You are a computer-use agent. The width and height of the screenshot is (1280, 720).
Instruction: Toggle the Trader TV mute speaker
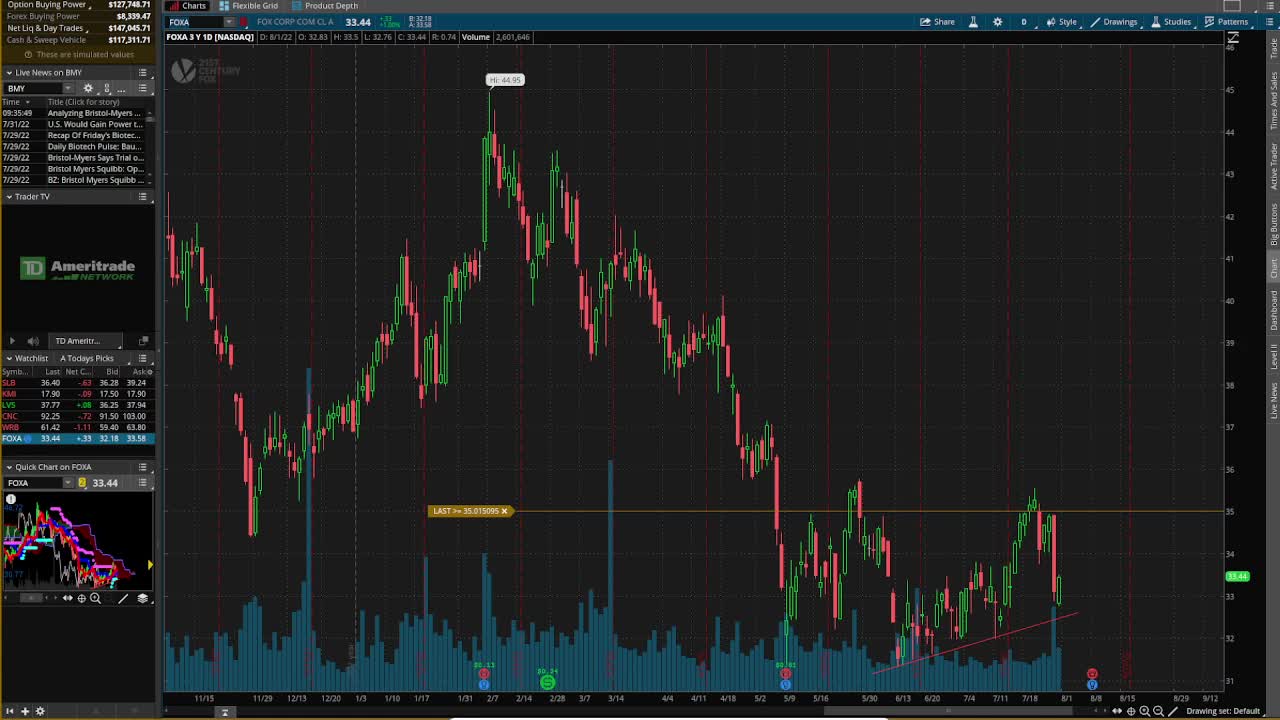(33, 341)
